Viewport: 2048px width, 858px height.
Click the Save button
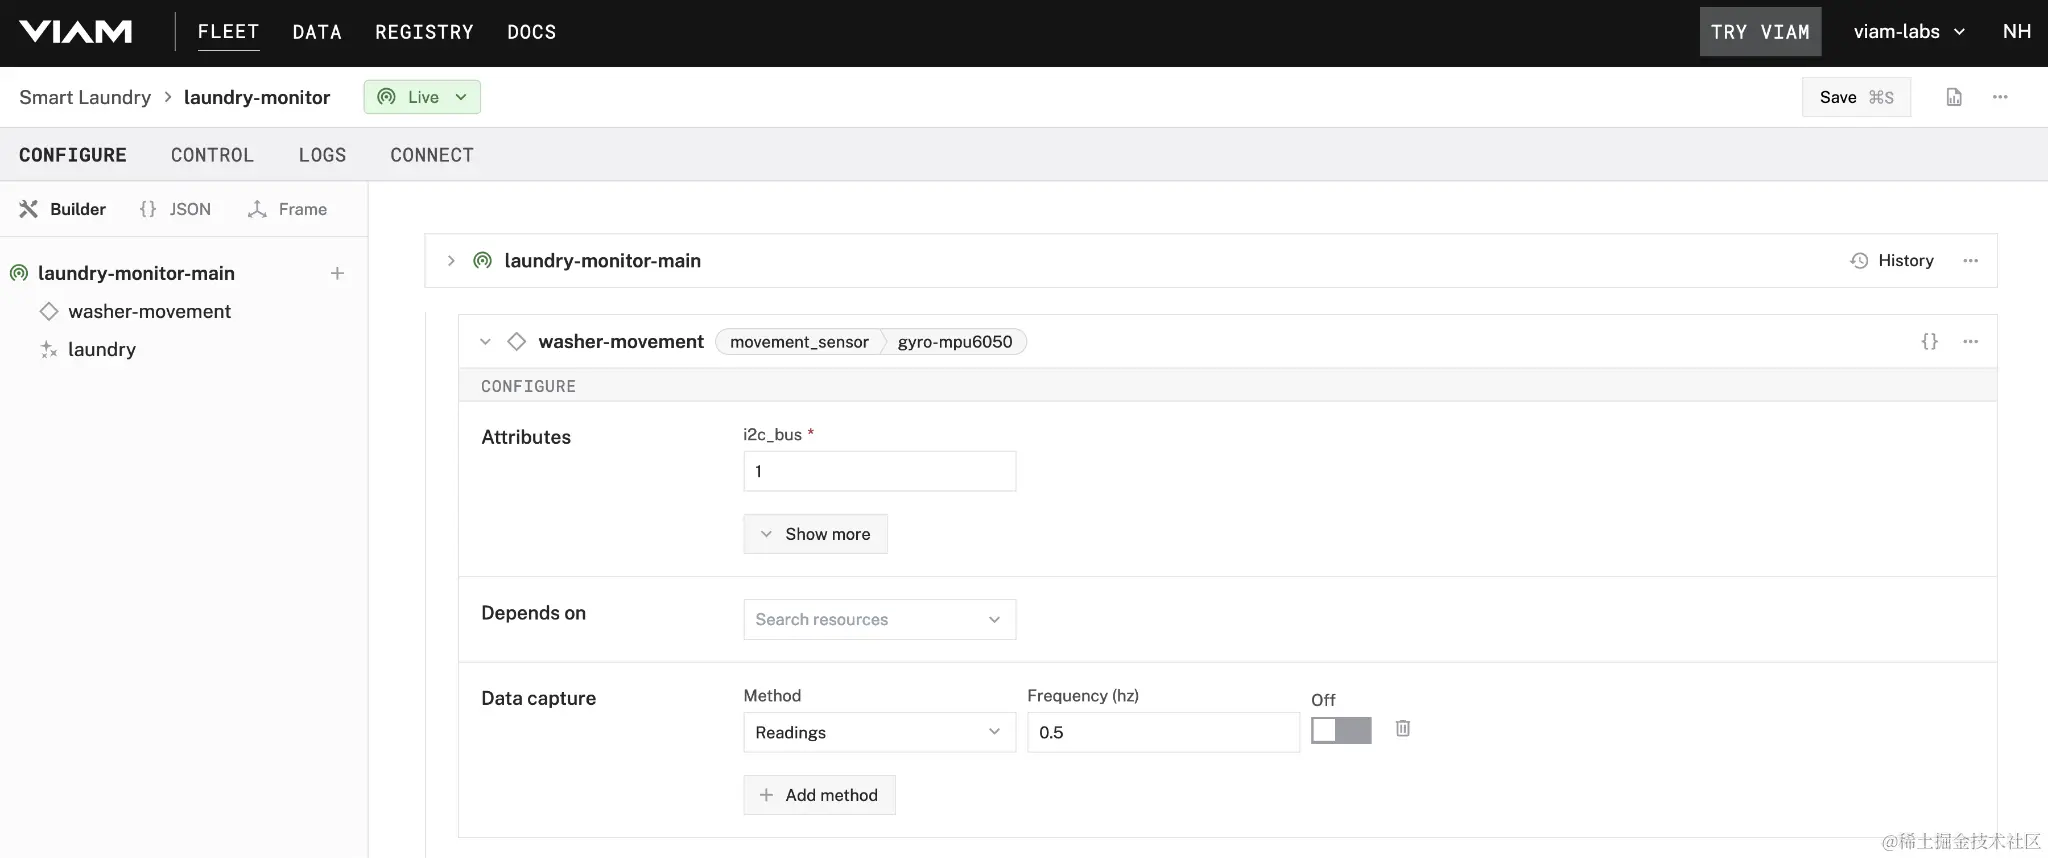(1856, 97)
